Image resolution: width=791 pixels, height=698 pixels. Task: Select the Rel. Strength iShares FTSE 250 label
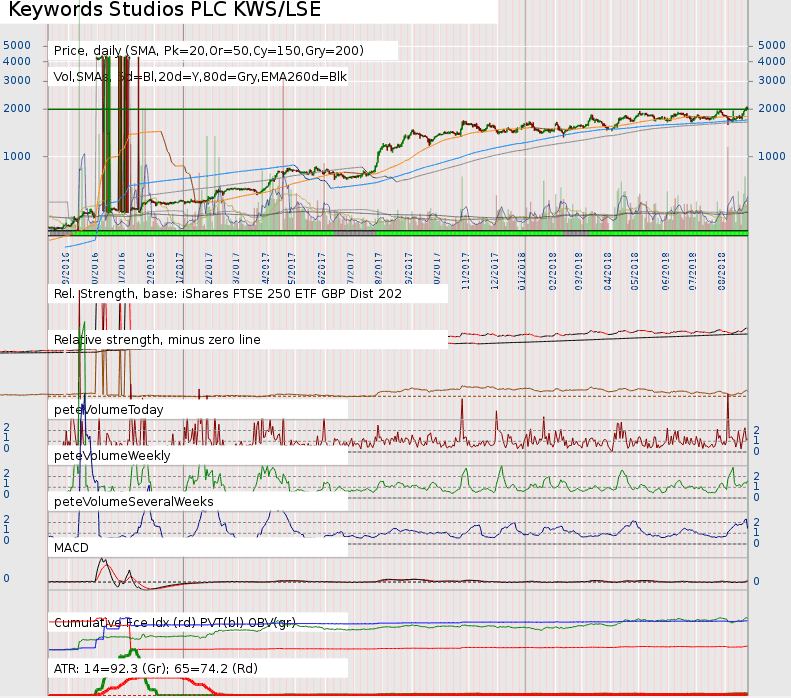click(x=228, y=294)
